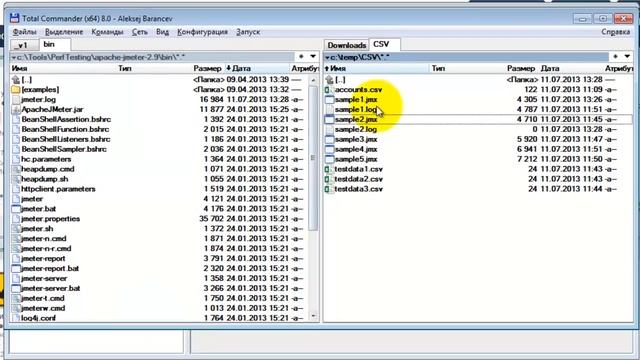
Task: Select the jmeterw.cmd file icon
Action: click(x=16, y=308)
